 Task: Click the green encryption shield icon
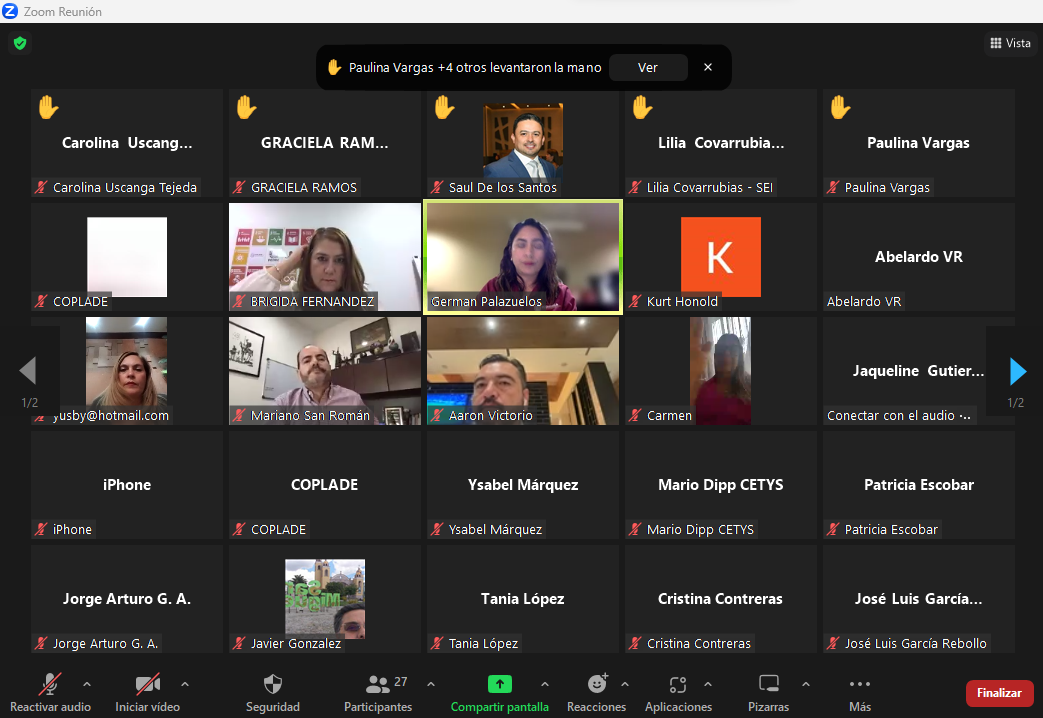19,43
